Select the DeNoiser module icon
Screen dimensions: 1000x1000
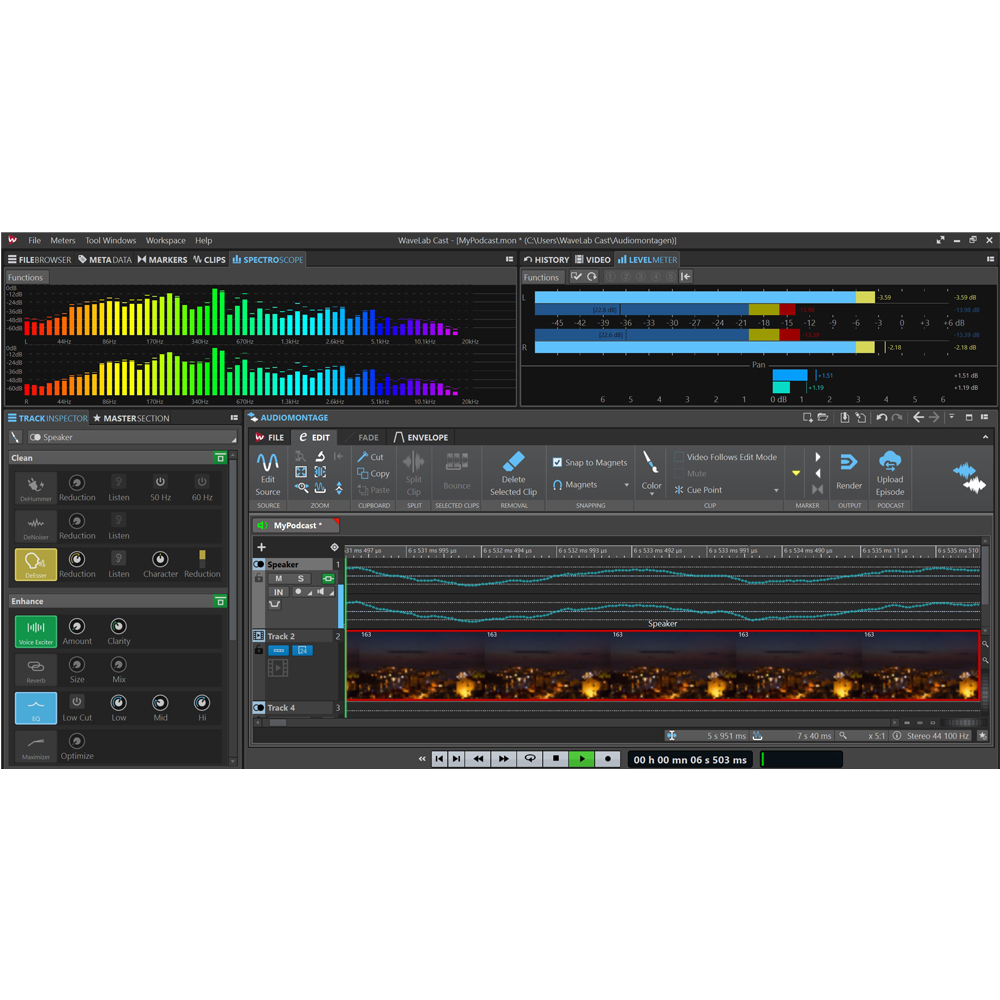36,526
